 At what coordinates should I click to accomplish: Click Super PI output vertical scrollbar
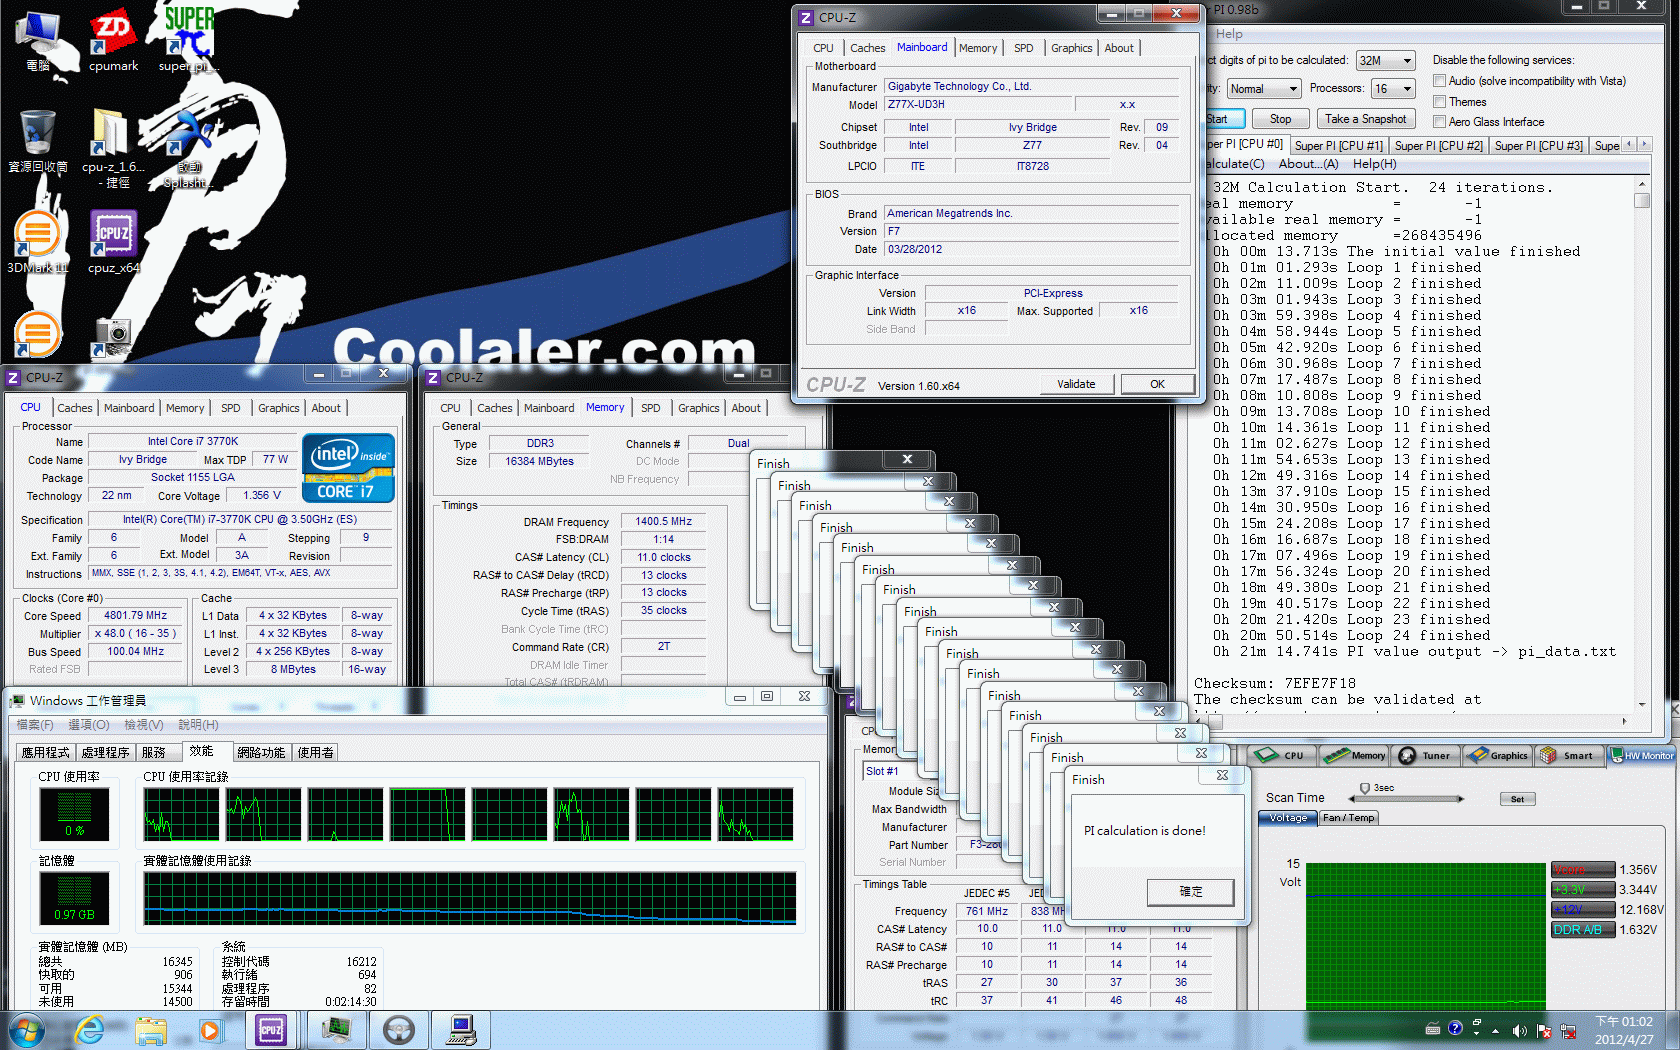(x=1641, y=445)
